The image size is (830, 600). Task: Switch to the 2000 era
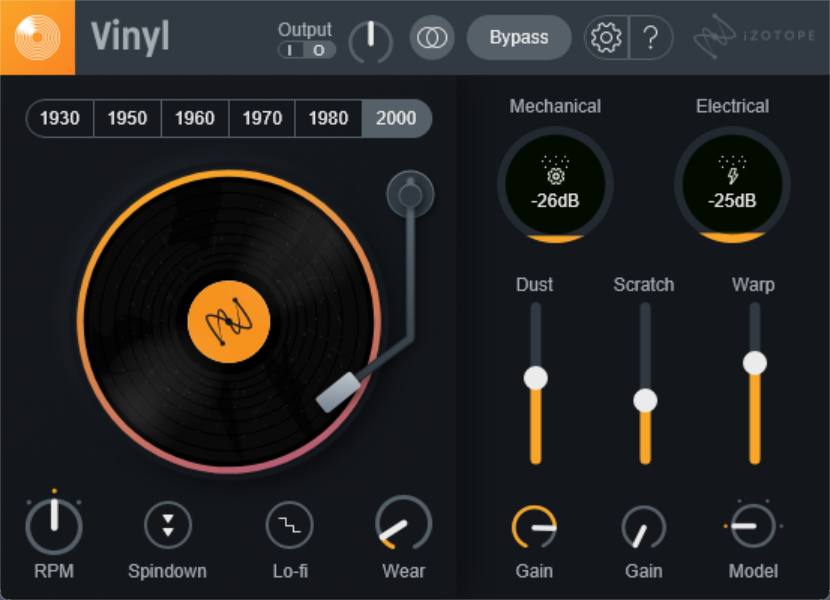pyautogui.click(x=396, y=118)
